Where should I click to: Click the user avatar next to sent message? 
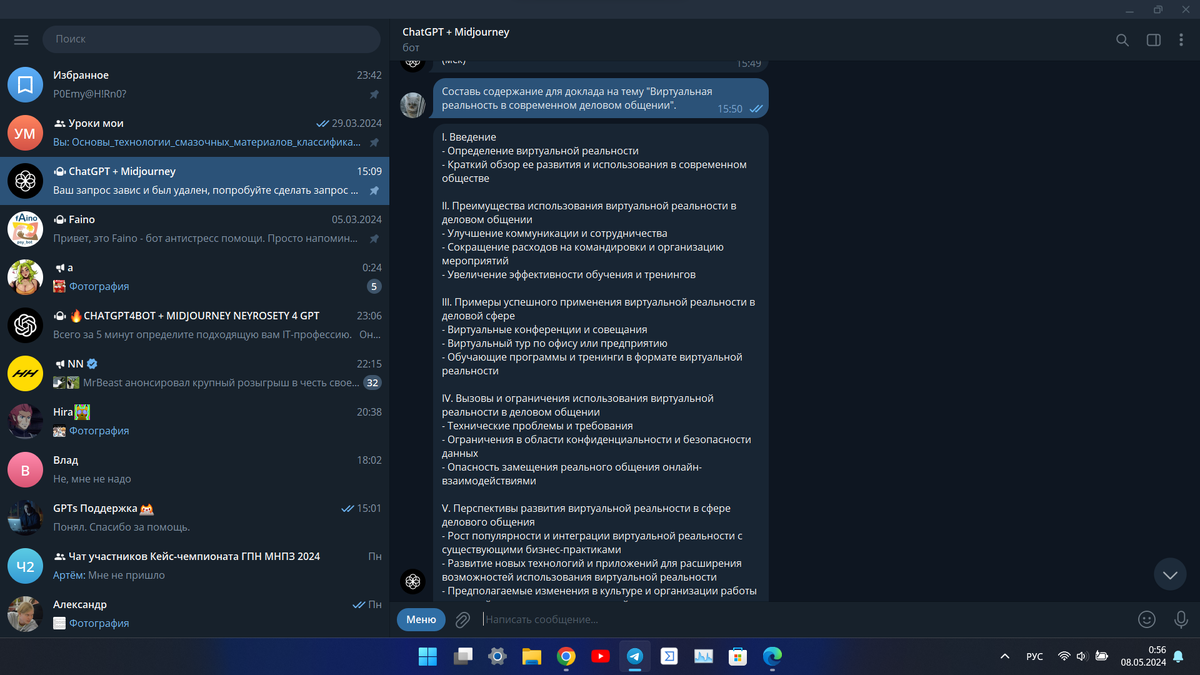[413, 105]
